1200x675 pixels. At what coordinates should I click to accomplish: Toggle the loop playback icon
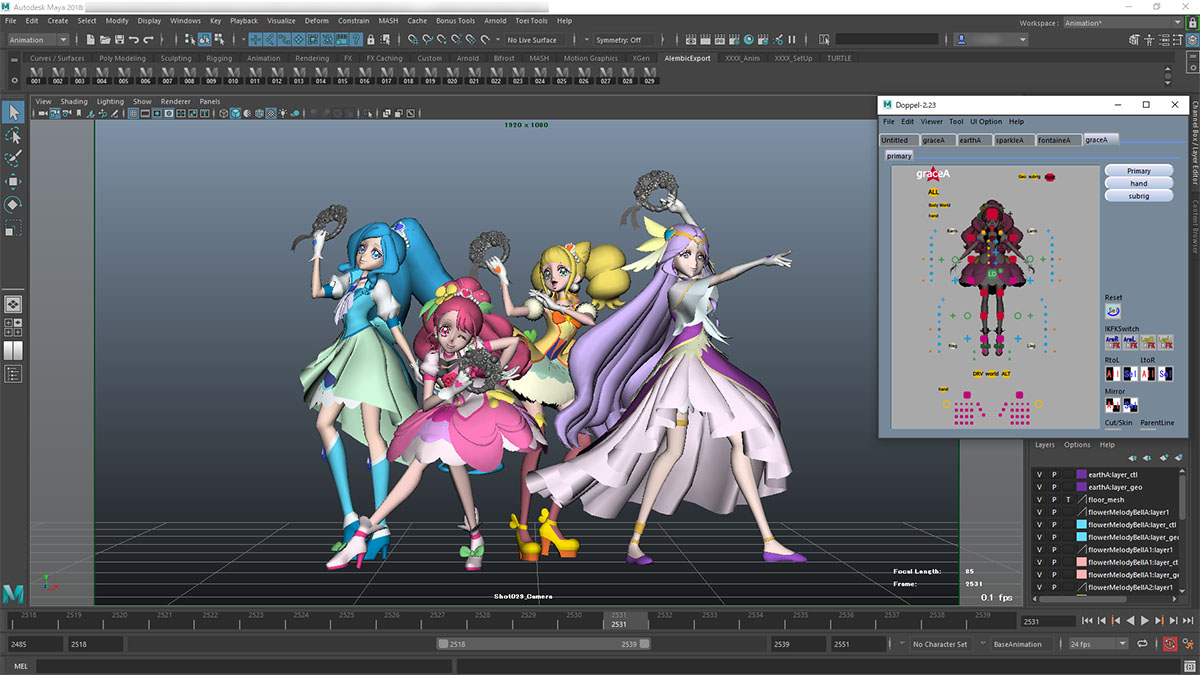click(1142, 644)
